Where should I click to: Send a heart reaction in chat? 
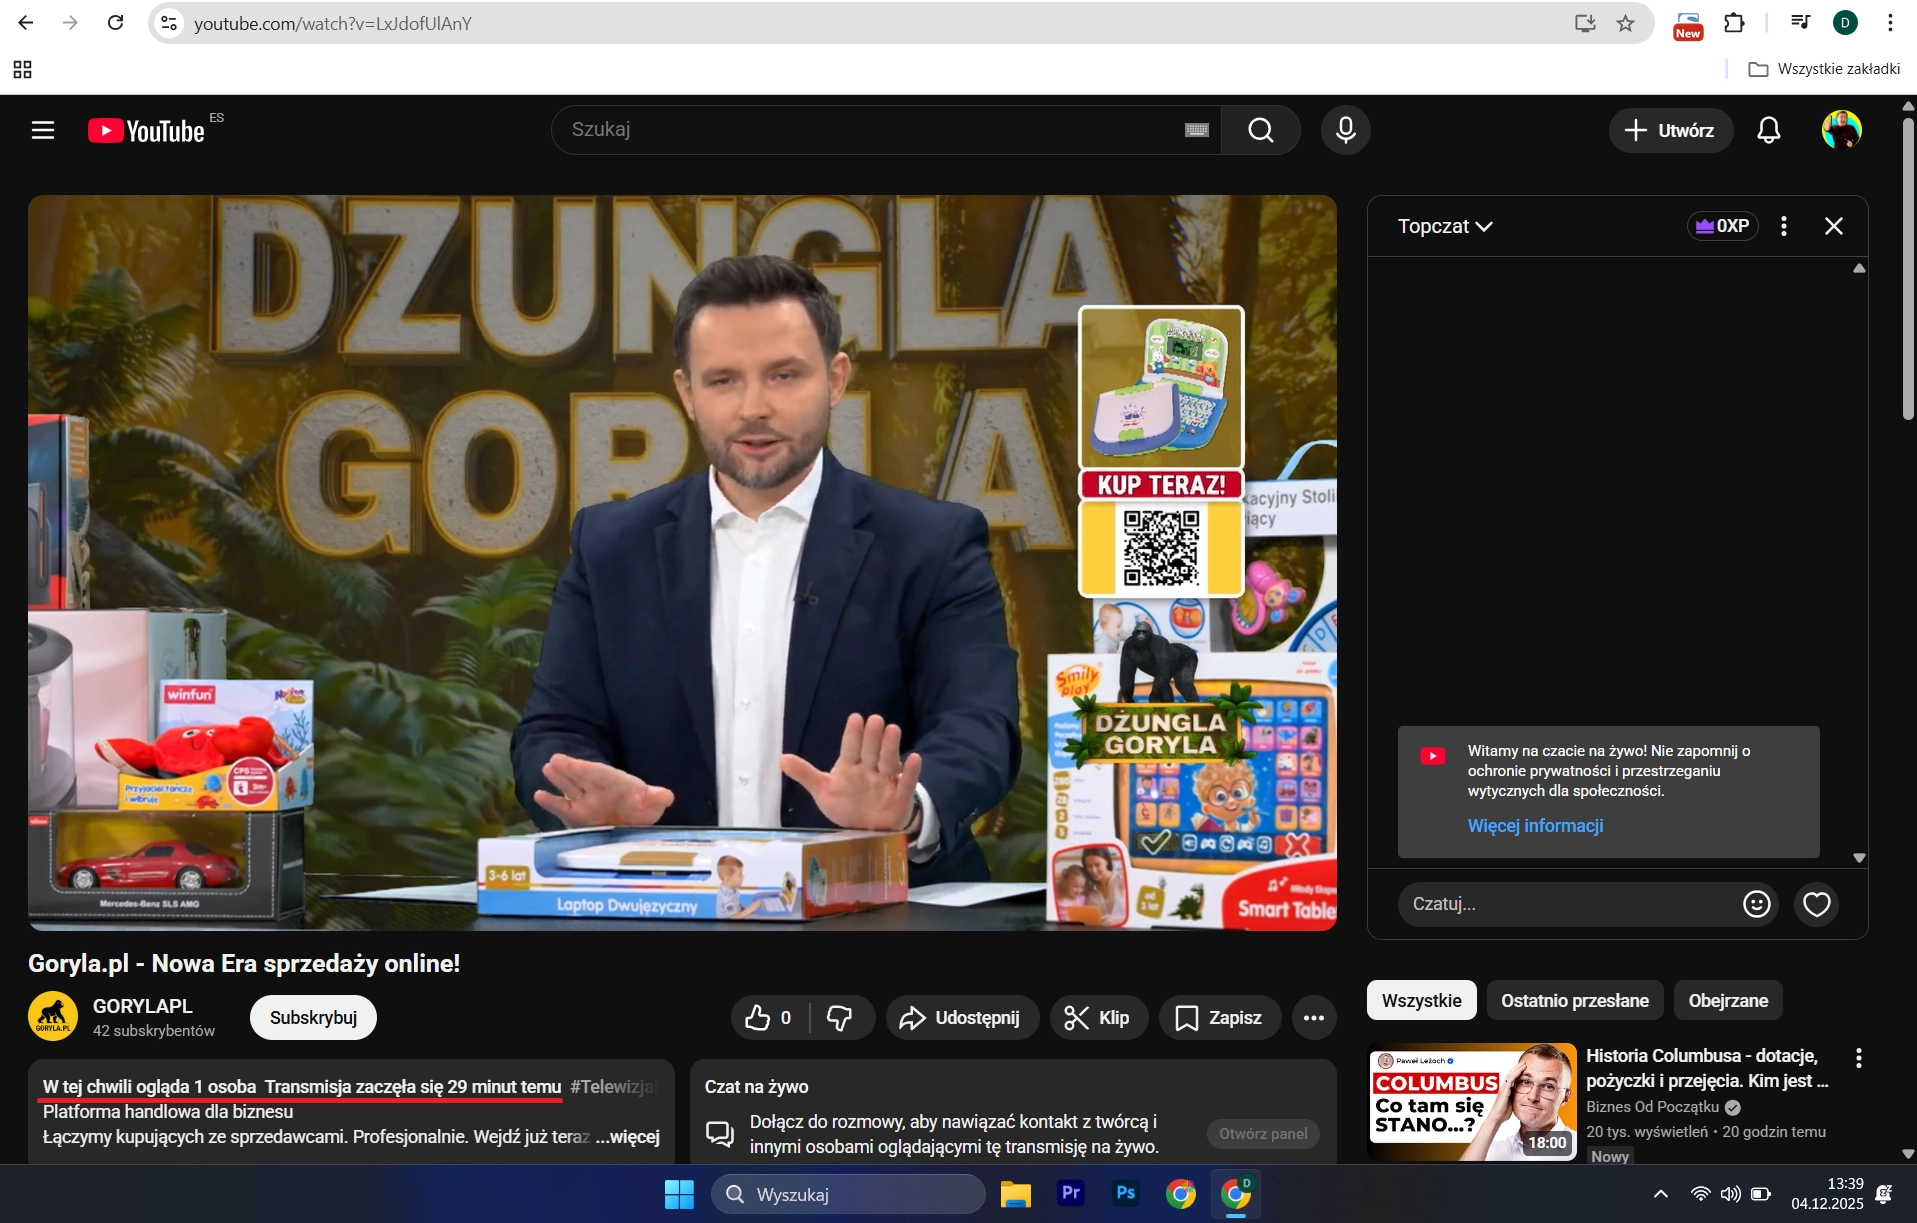coord(1816,904)
